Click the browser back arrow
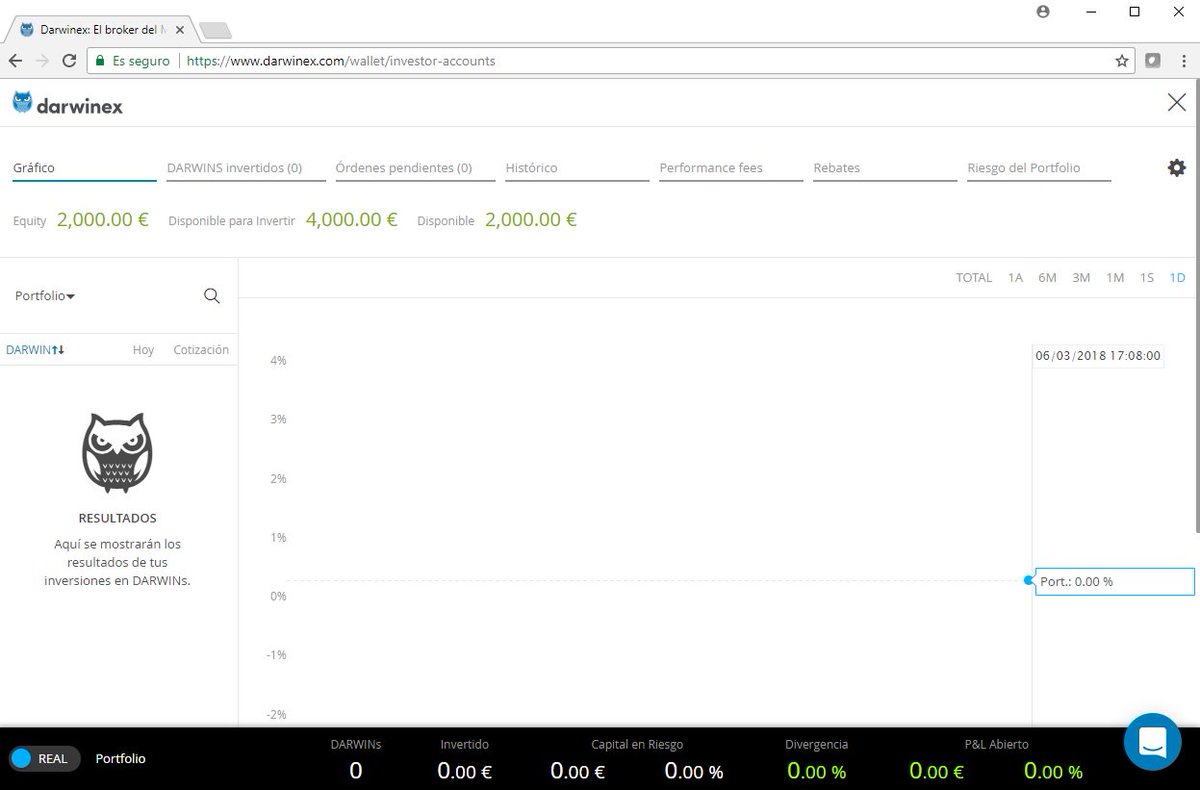1200x790 pixels. point(15,61)
